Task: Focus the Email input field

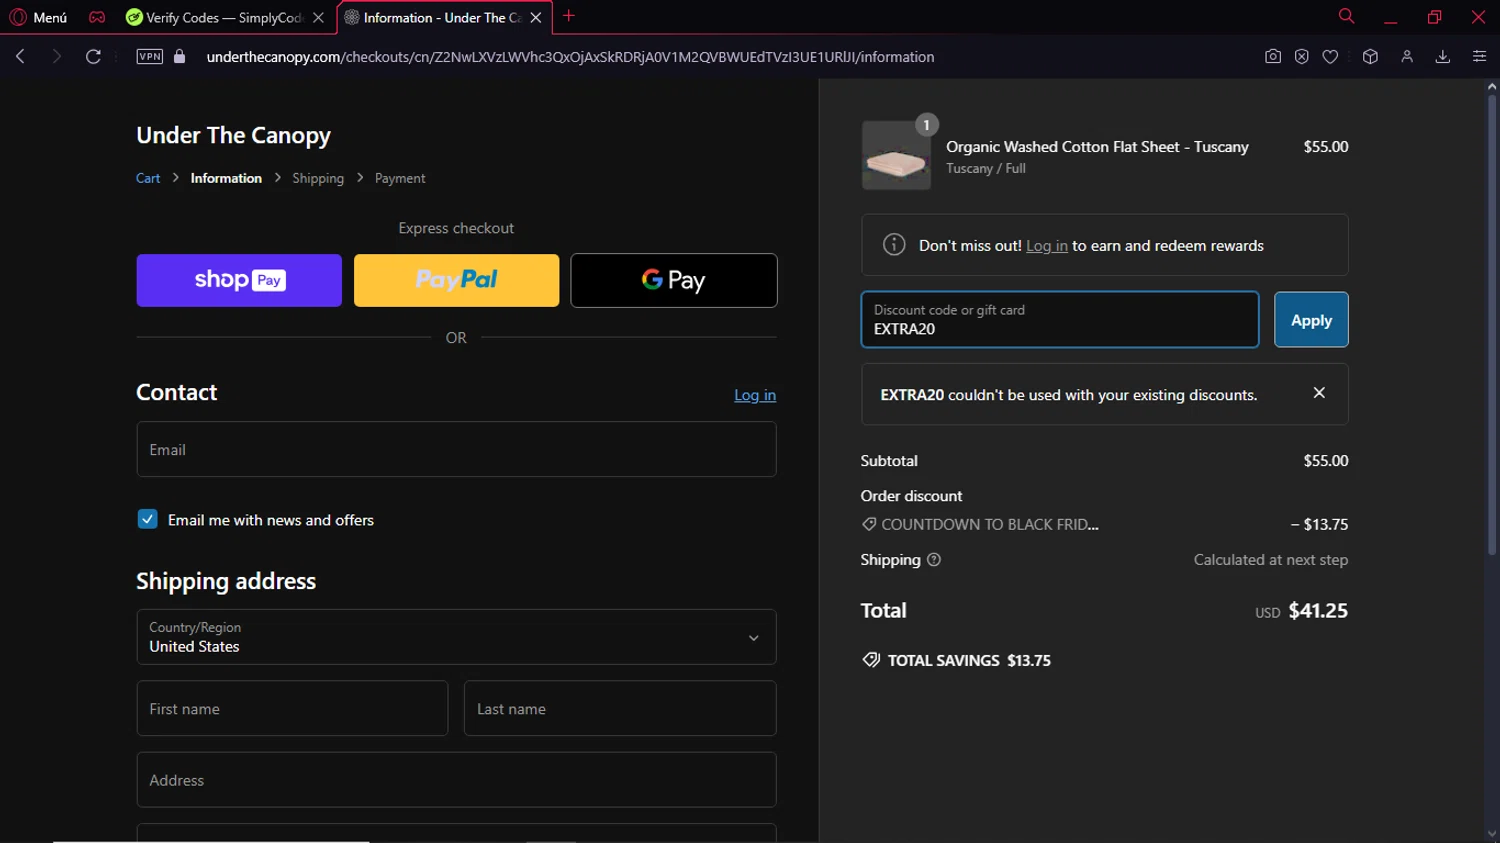Action: (456, 449)
